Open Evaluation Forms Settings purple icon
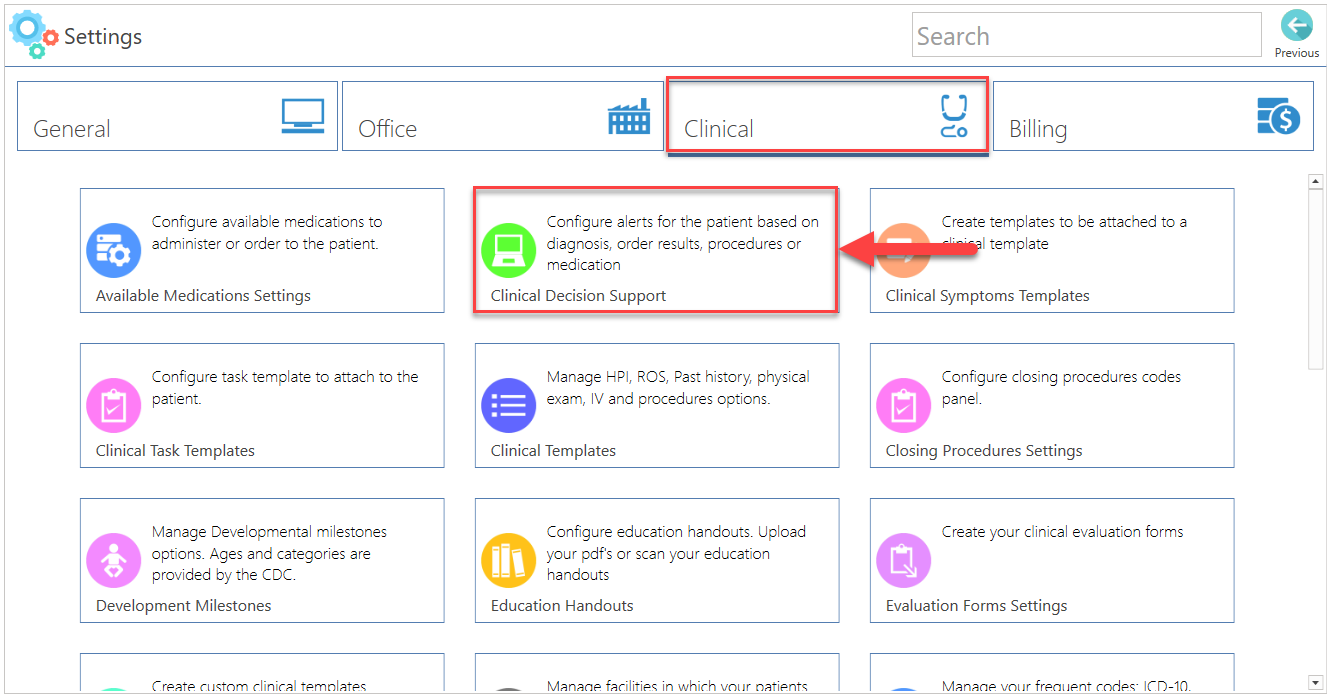This screenshot has height=695, width=1333. pos(904,560)
